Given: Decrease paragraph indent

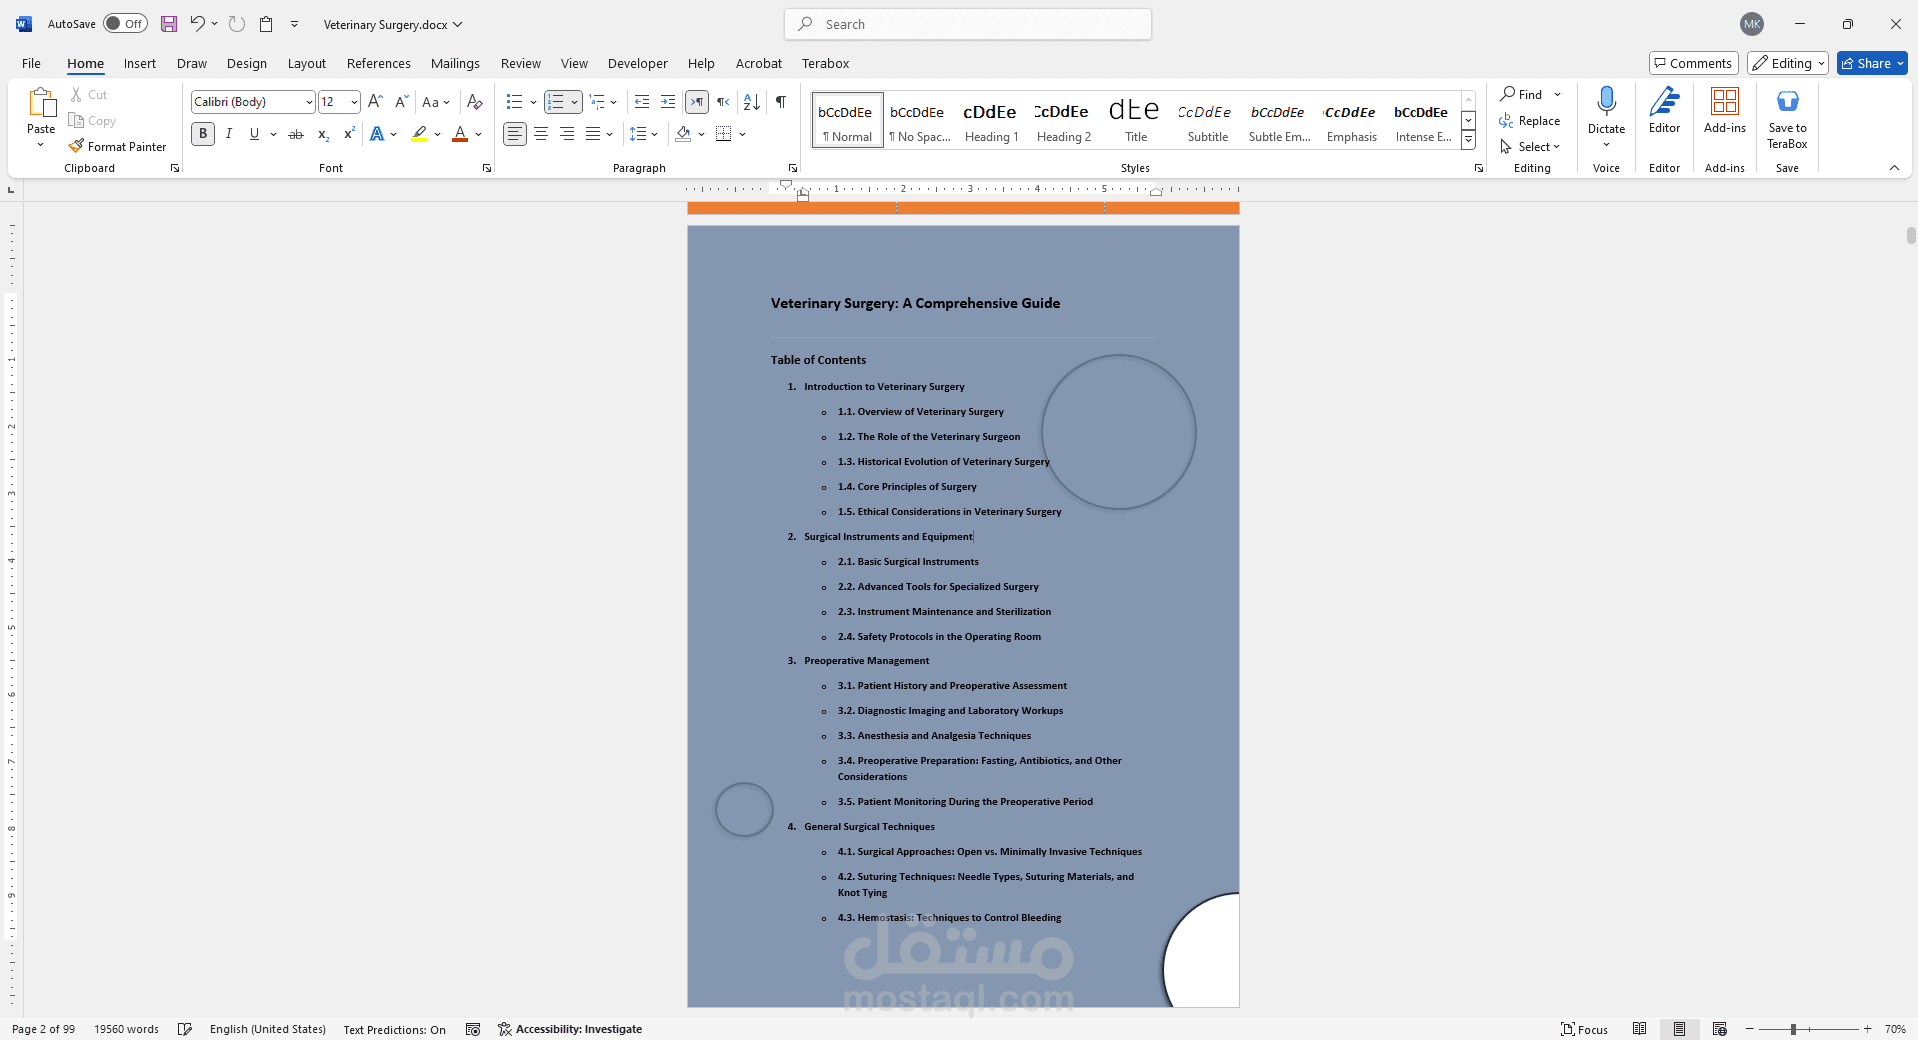Looking at the screenshot, I should (x=642, y=102).
